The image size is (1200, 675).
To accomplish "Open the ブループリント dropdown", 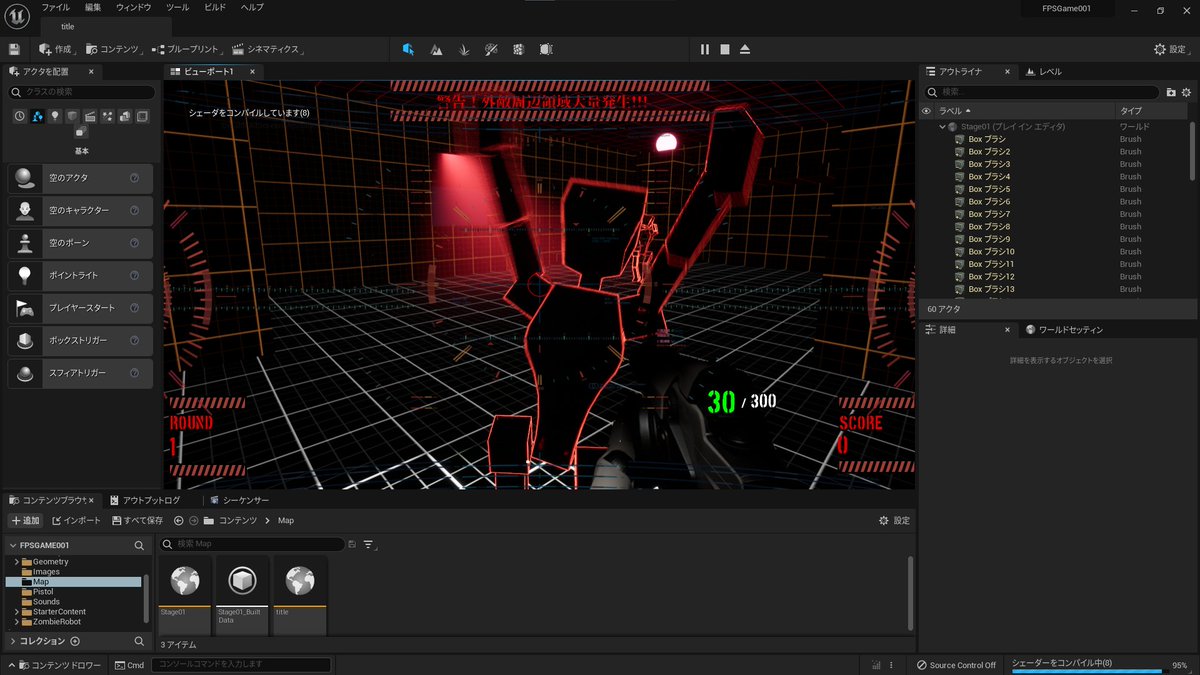I will [x=187, y=49].
